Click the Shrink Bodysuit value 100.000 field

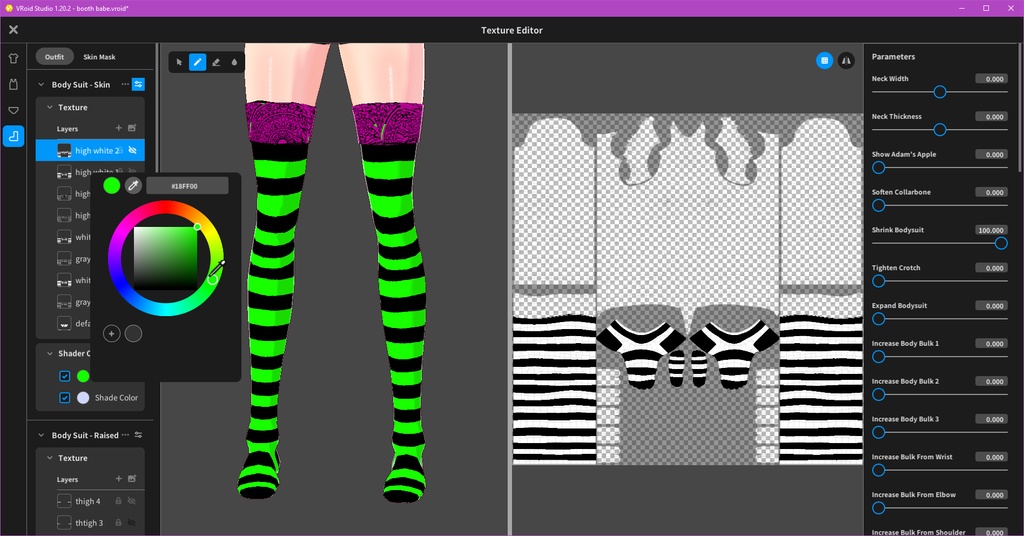tap(991, 230)
